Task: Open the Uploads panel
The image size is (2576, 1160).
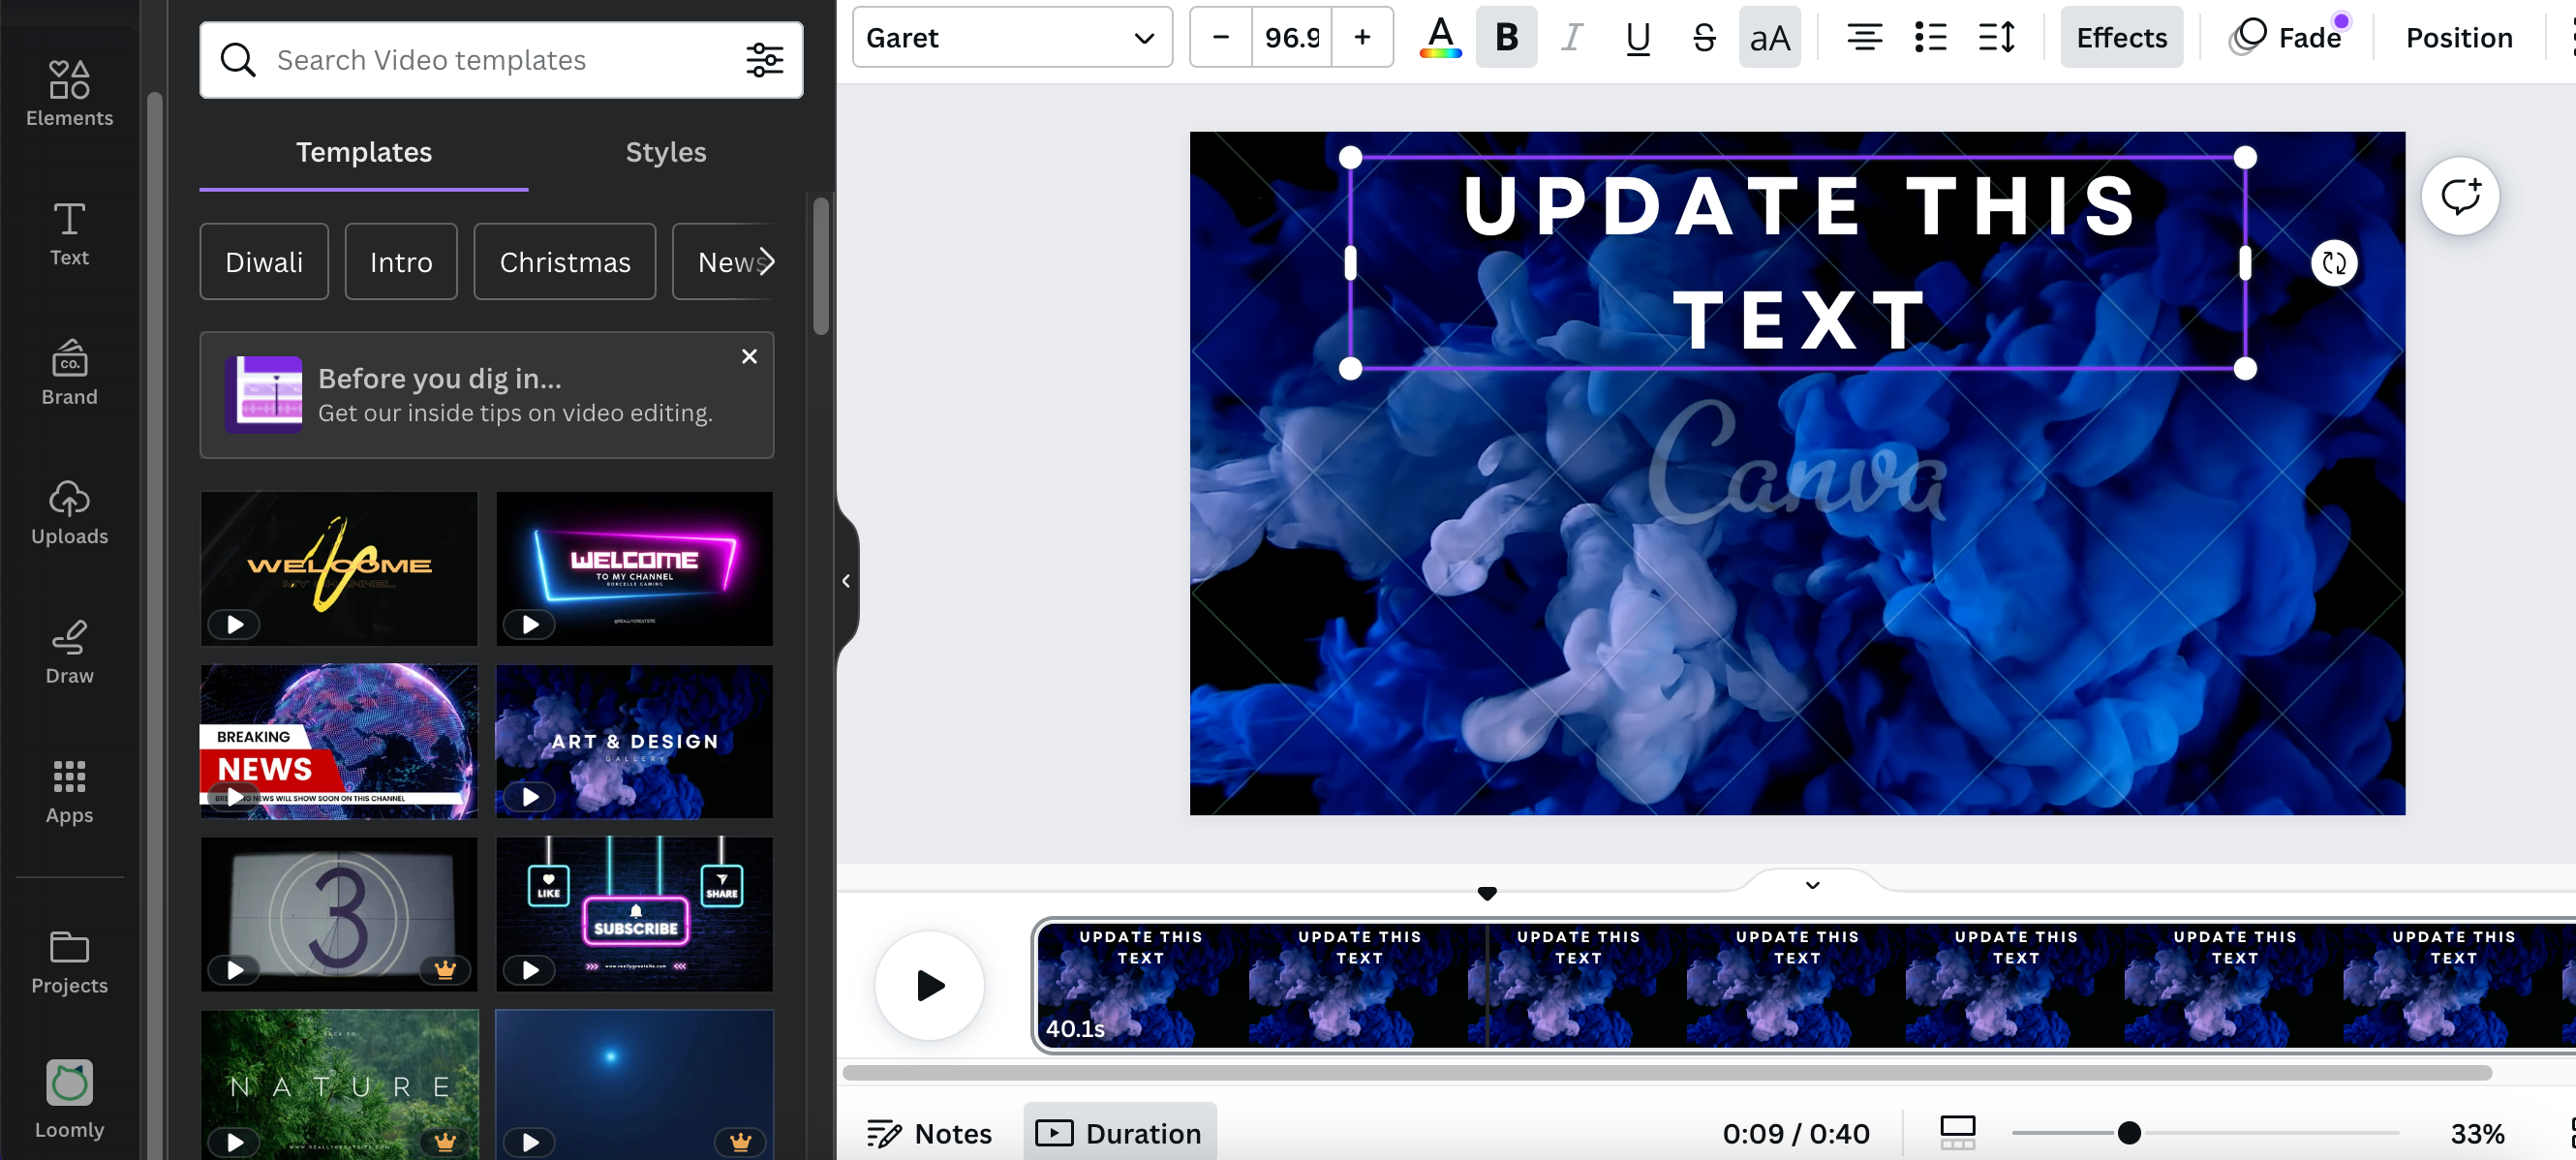Action: (x=69, y=513)
